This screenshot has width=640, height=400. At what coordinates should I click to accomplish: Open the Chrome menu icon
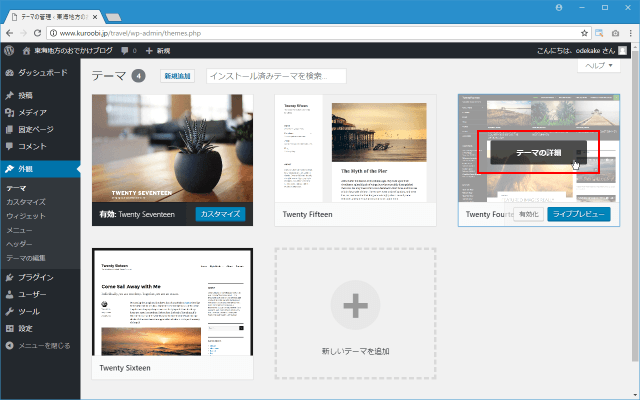point(628,32)
